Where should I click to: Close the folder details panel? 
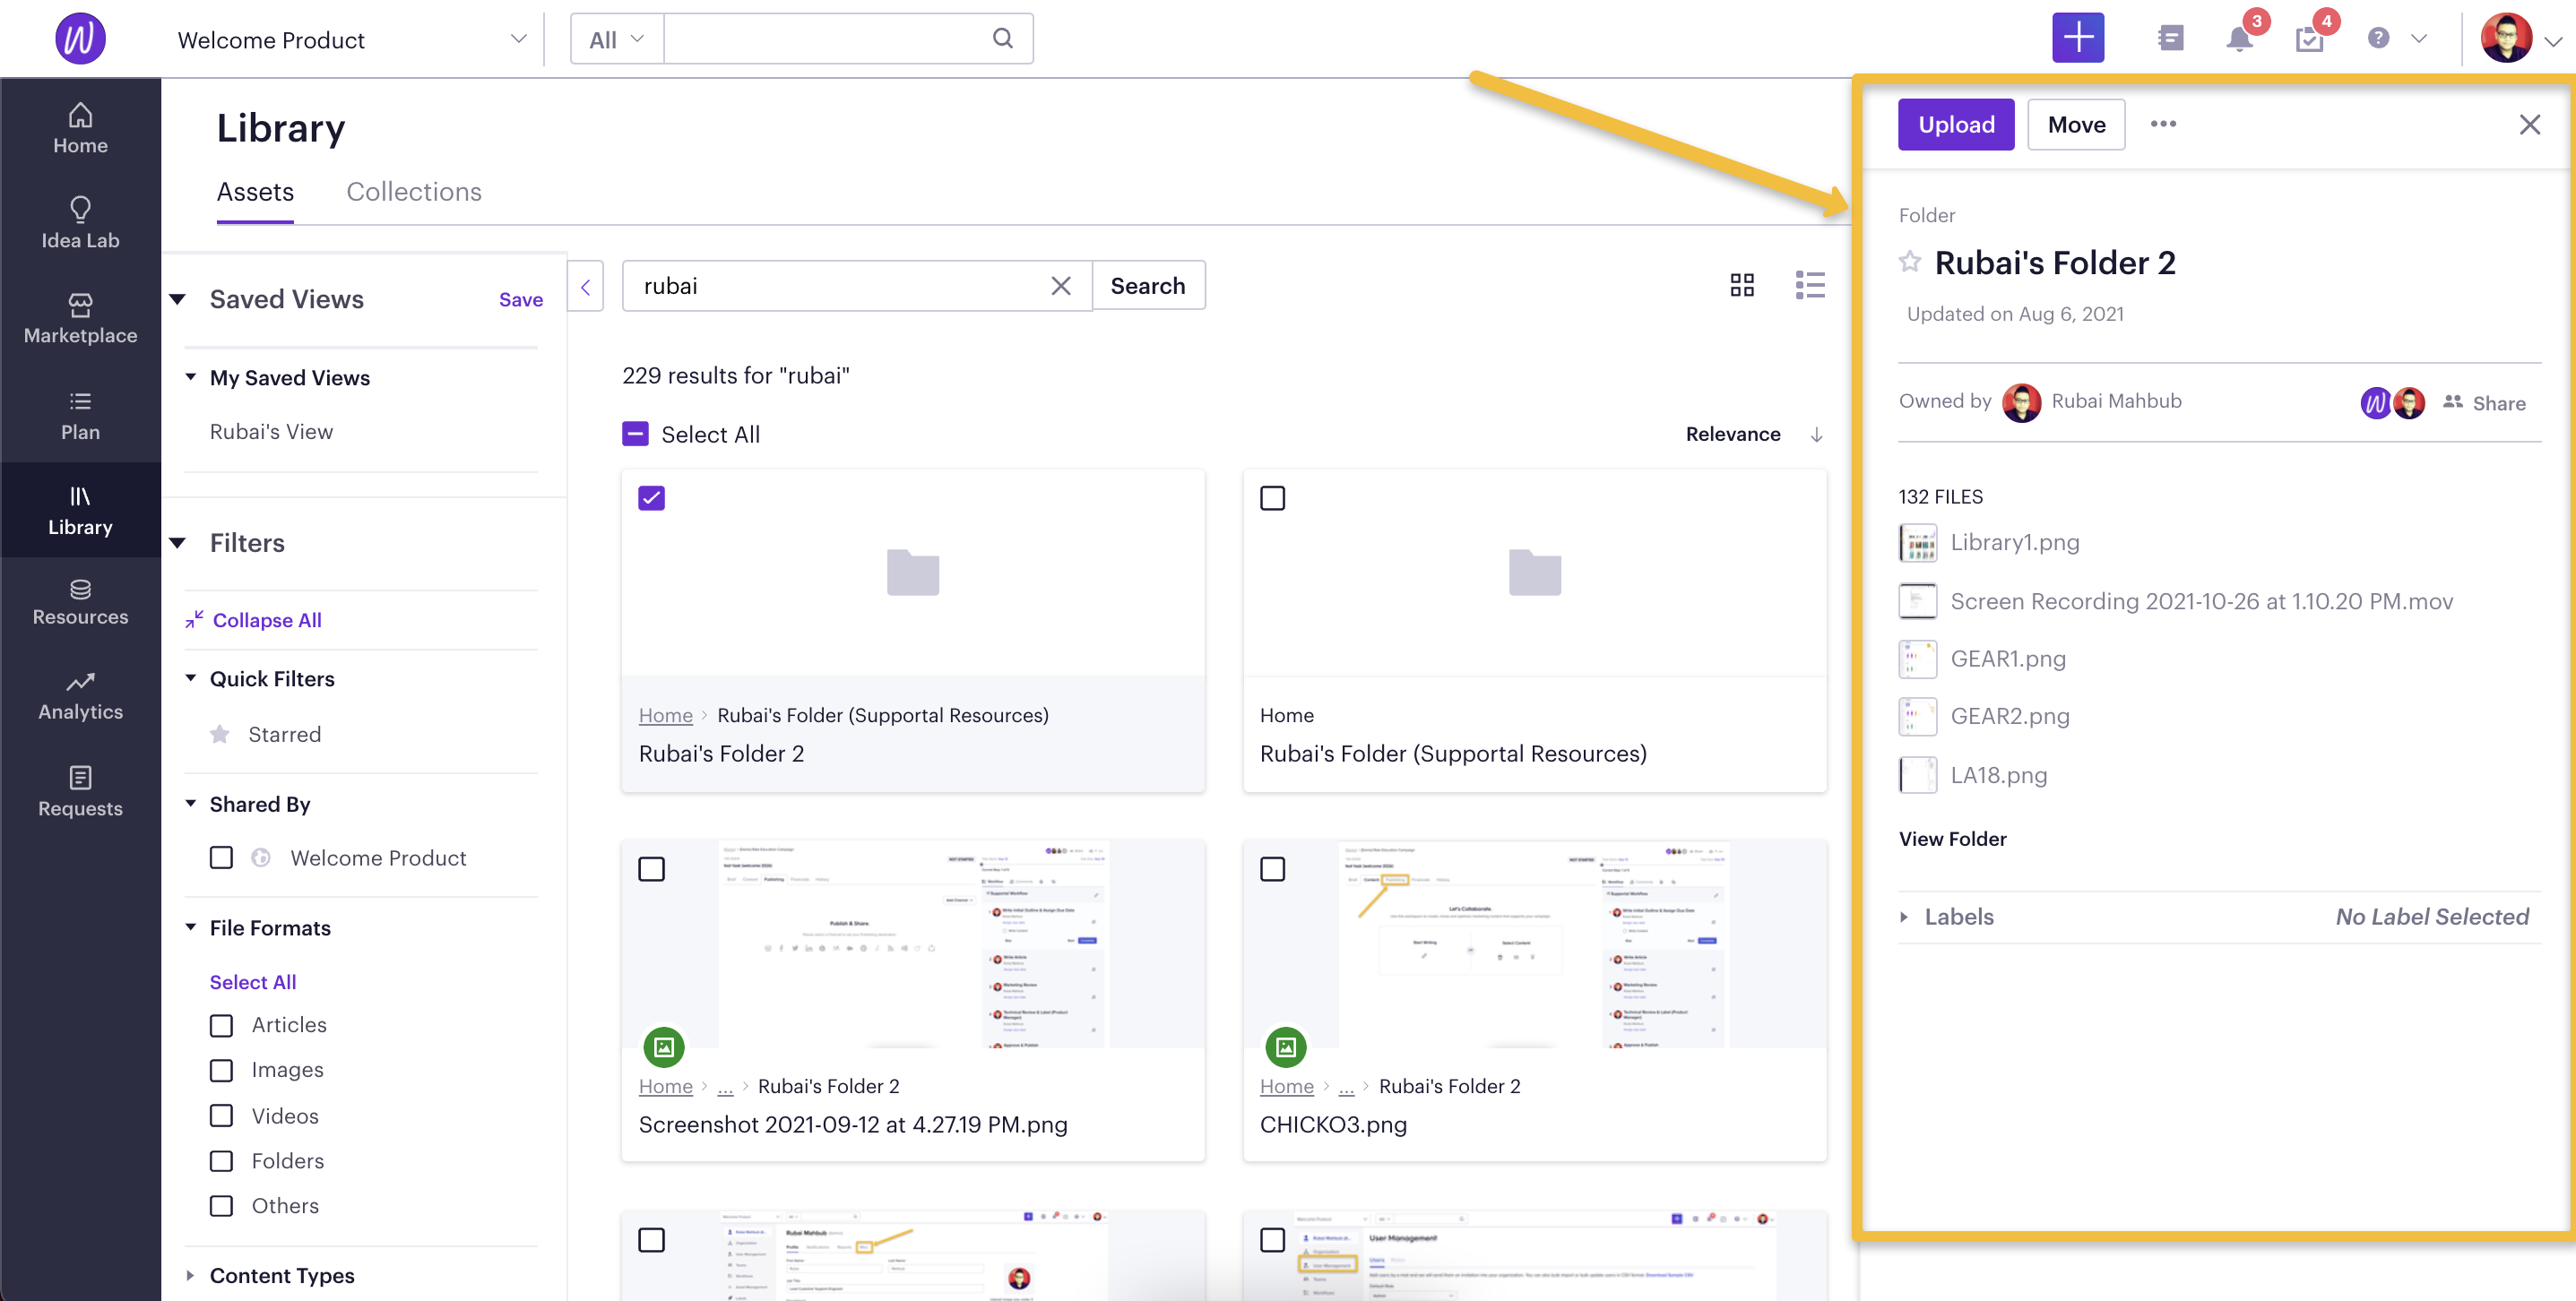(x=2529, y=124)
